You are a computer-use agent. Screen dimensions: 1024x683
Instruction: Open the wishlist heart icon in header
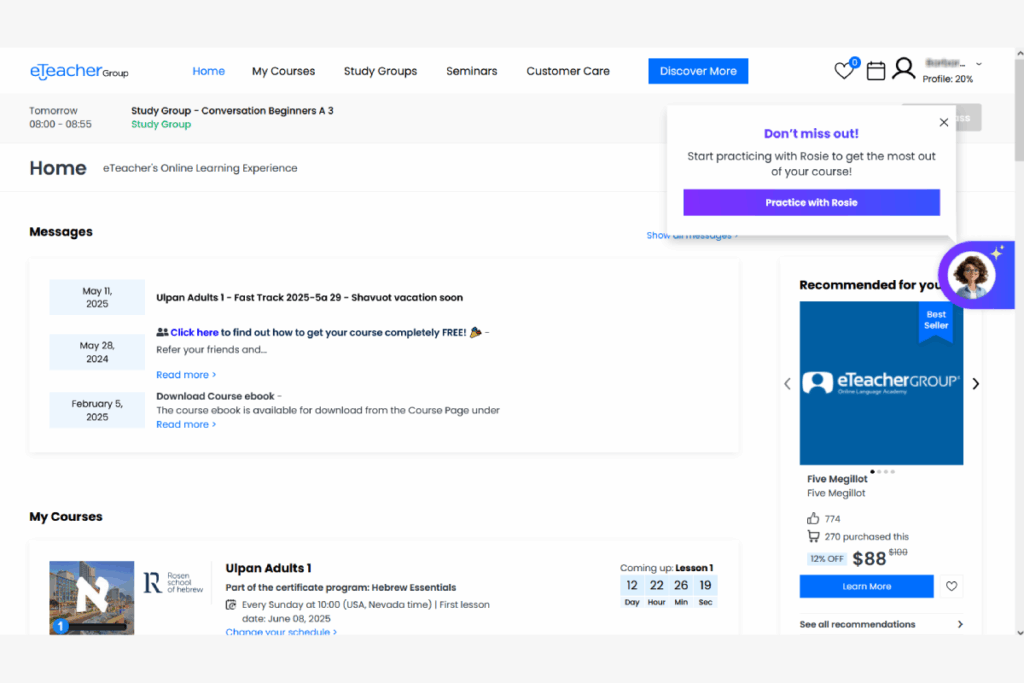tap(844, 71)
